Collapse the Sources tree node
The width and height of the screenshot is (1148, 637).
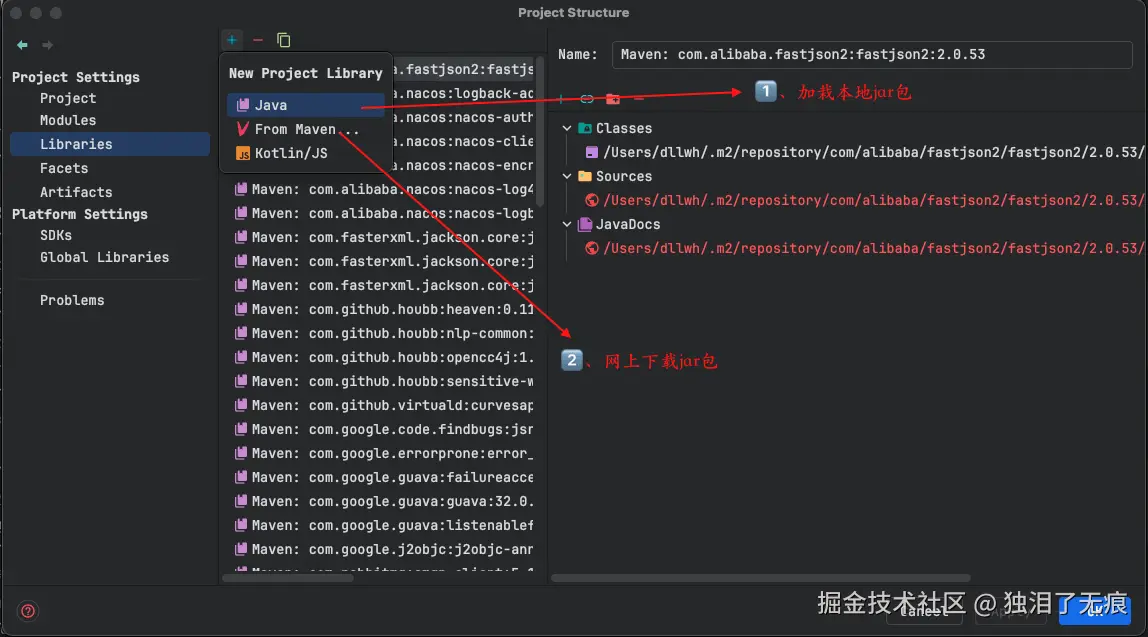click(567, 176)
